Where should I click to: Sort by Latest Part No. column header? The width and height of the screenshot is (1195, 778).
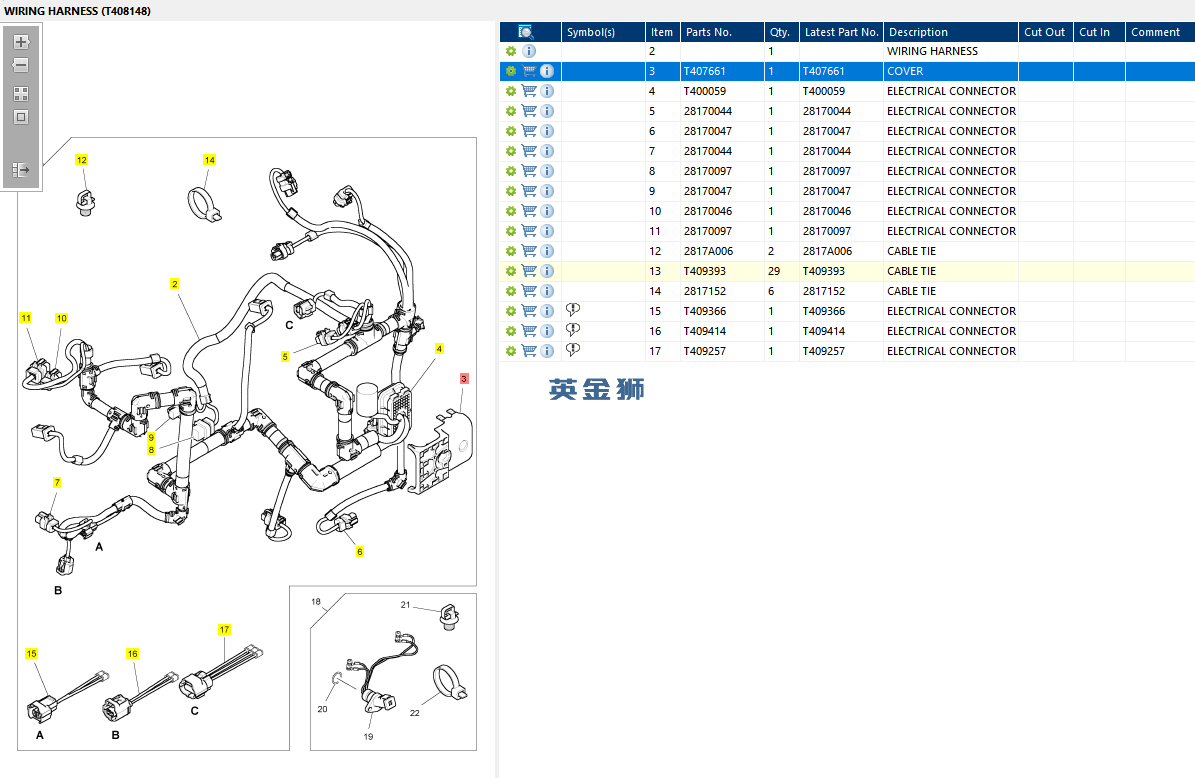[x=841, y=32]
